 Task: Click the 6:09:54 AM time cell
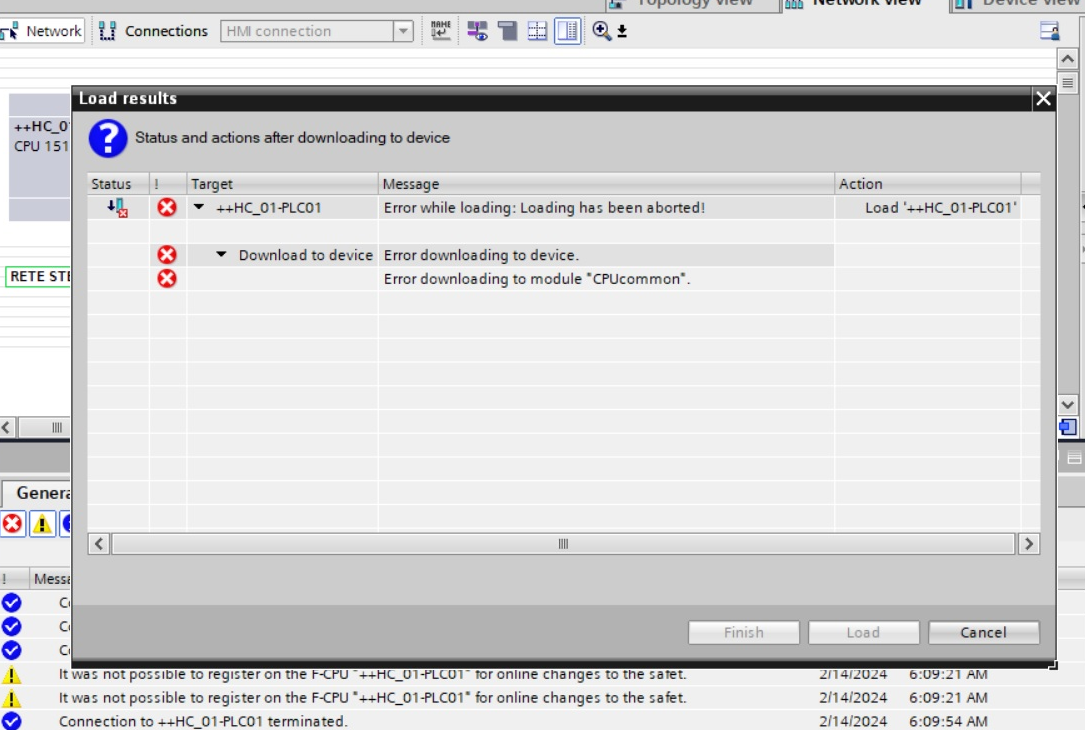click(x=948, y=721)
